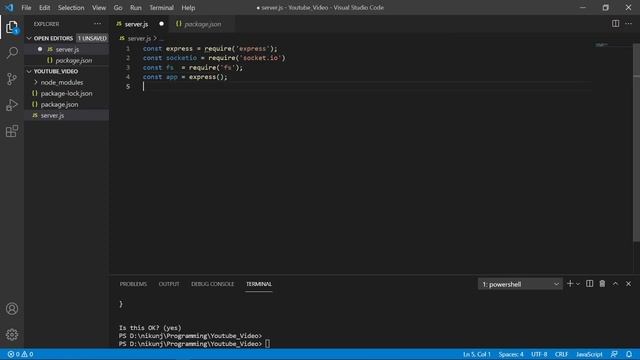Open package-lock.json in the file tree

tap(66, 93)
